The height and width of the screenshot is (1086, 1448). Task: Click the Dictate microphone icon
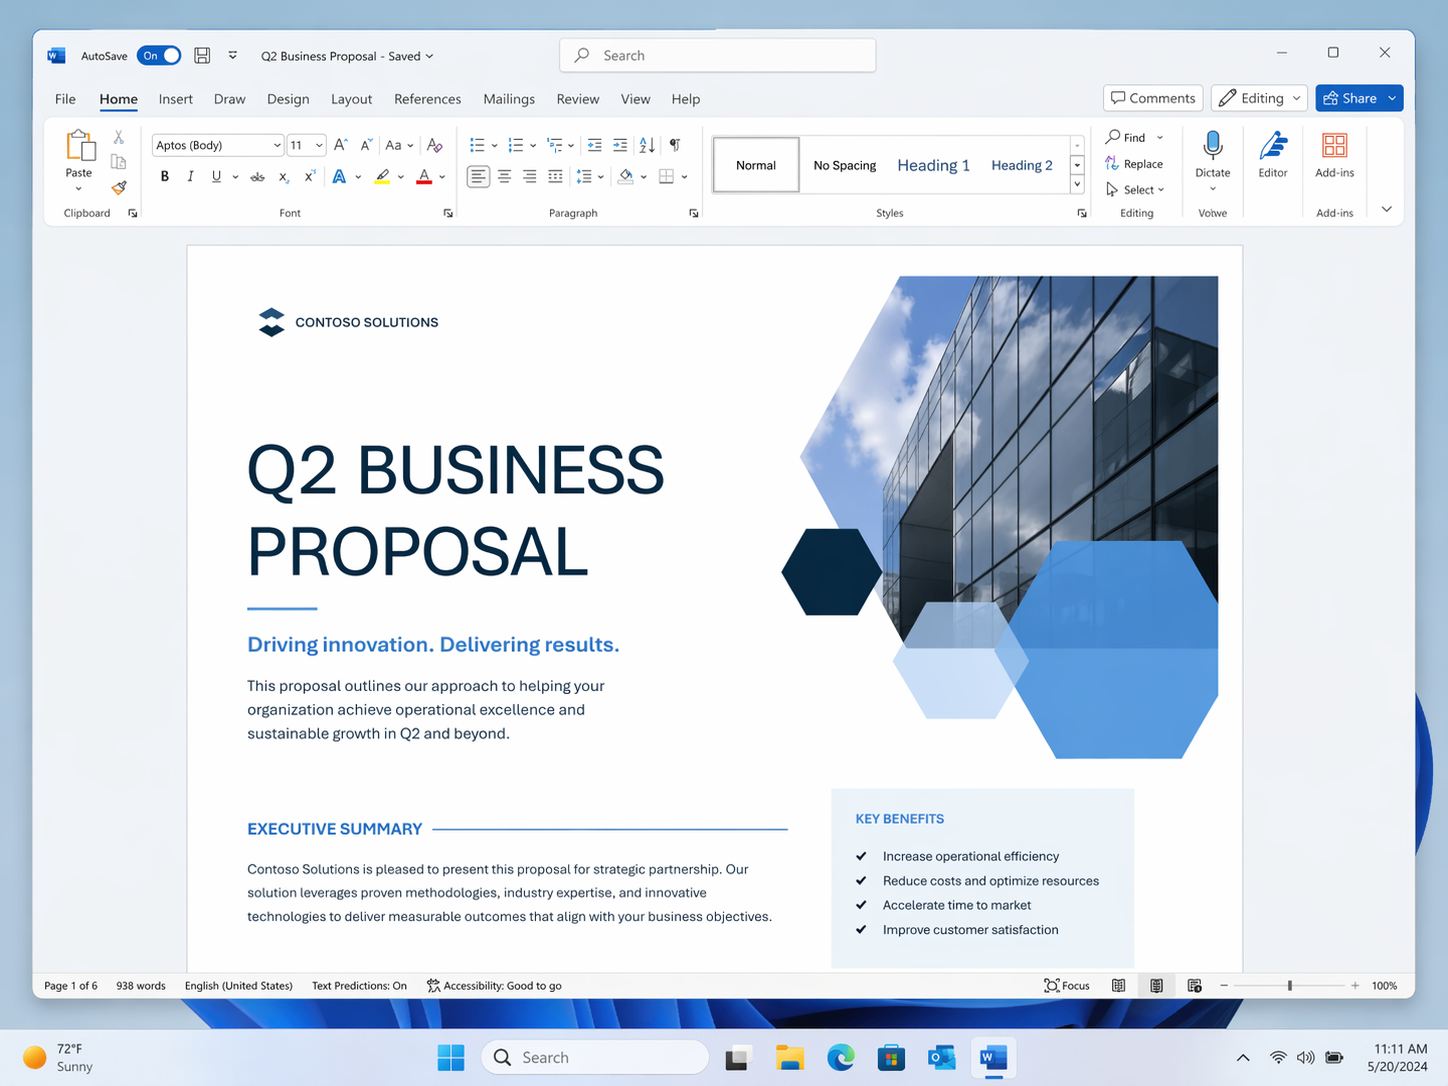pyautogui.click(x=1213, y=146)
